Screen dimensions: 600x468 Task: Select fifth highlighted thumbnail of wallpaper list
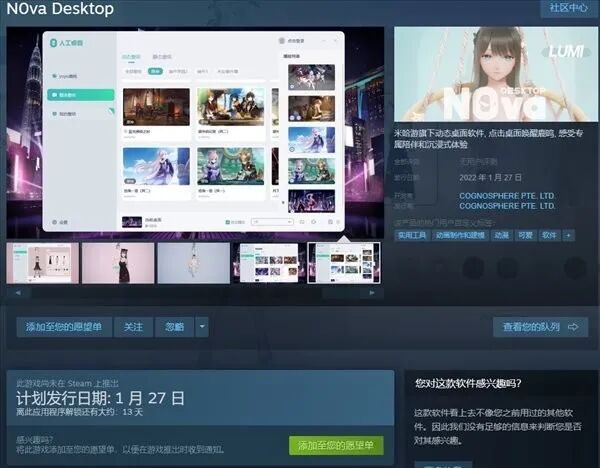[x=344, y=263]
